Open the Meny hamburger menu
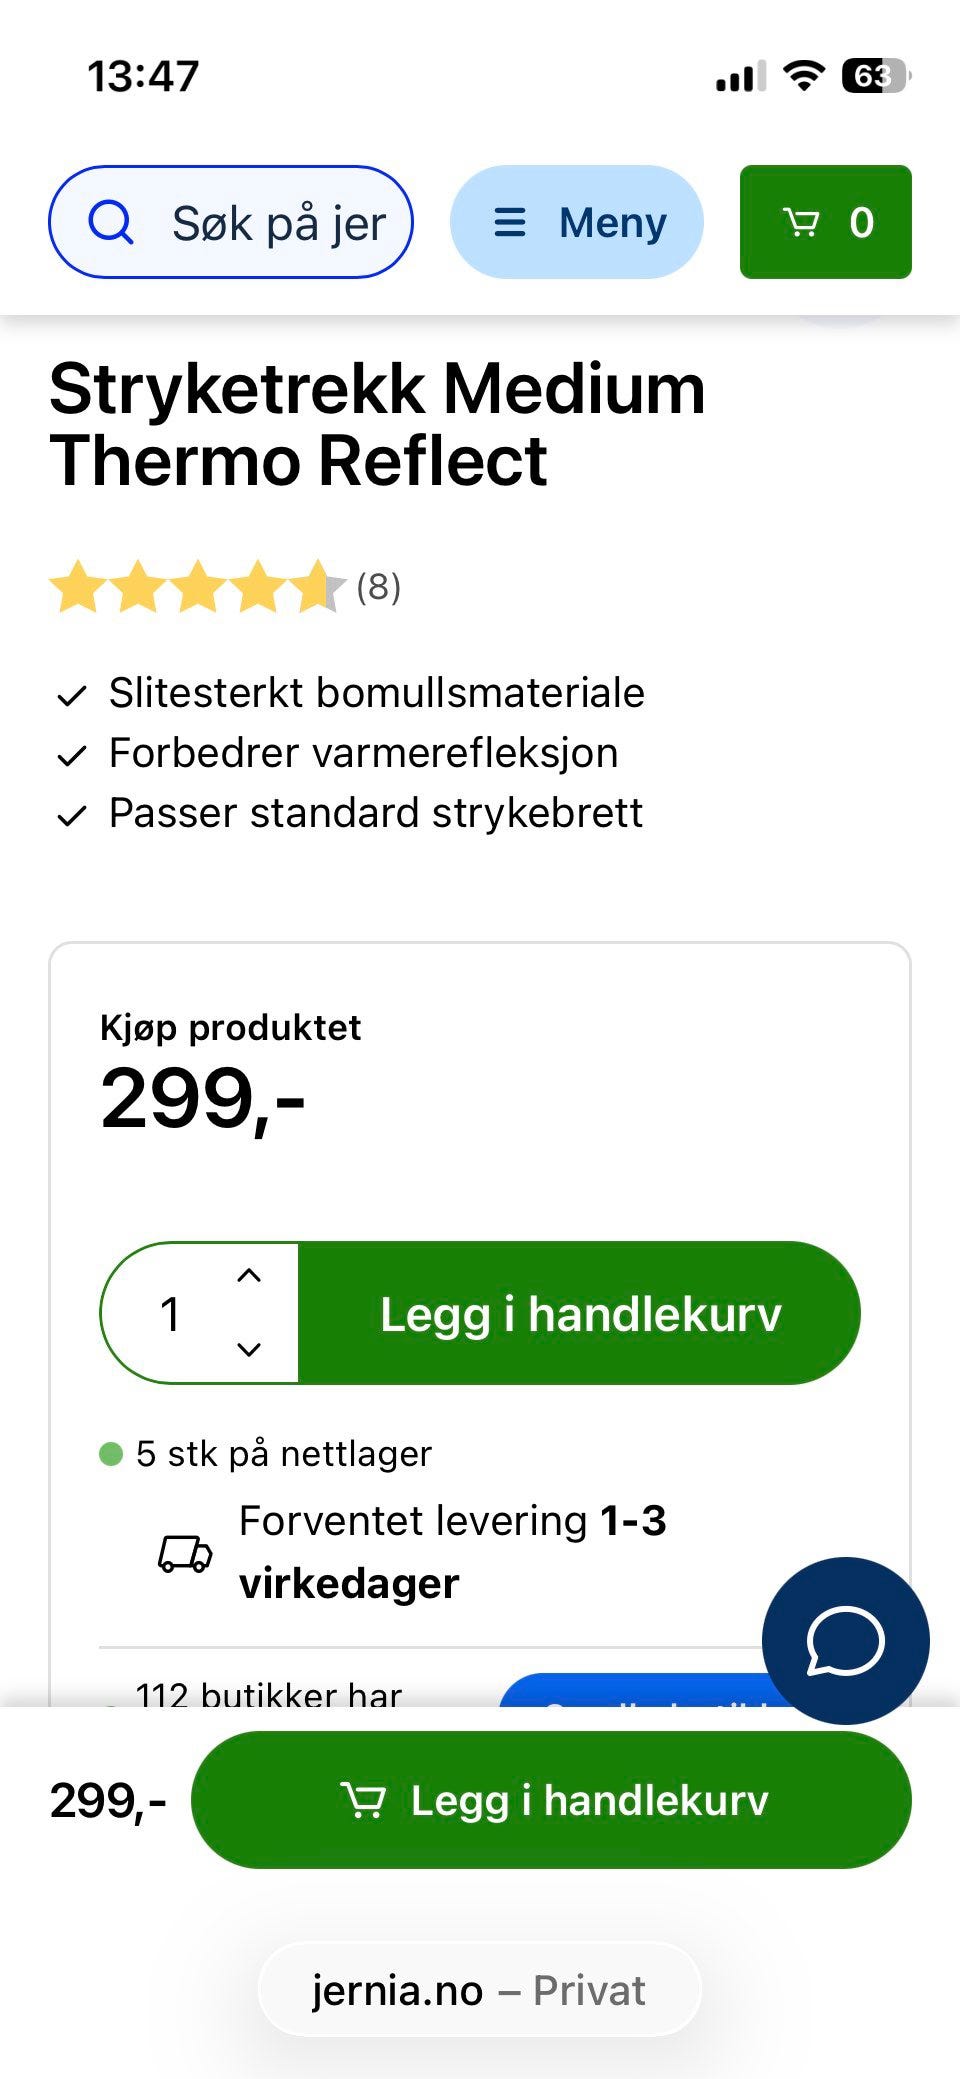960x2079 pixels. click(x=577, y=222)
